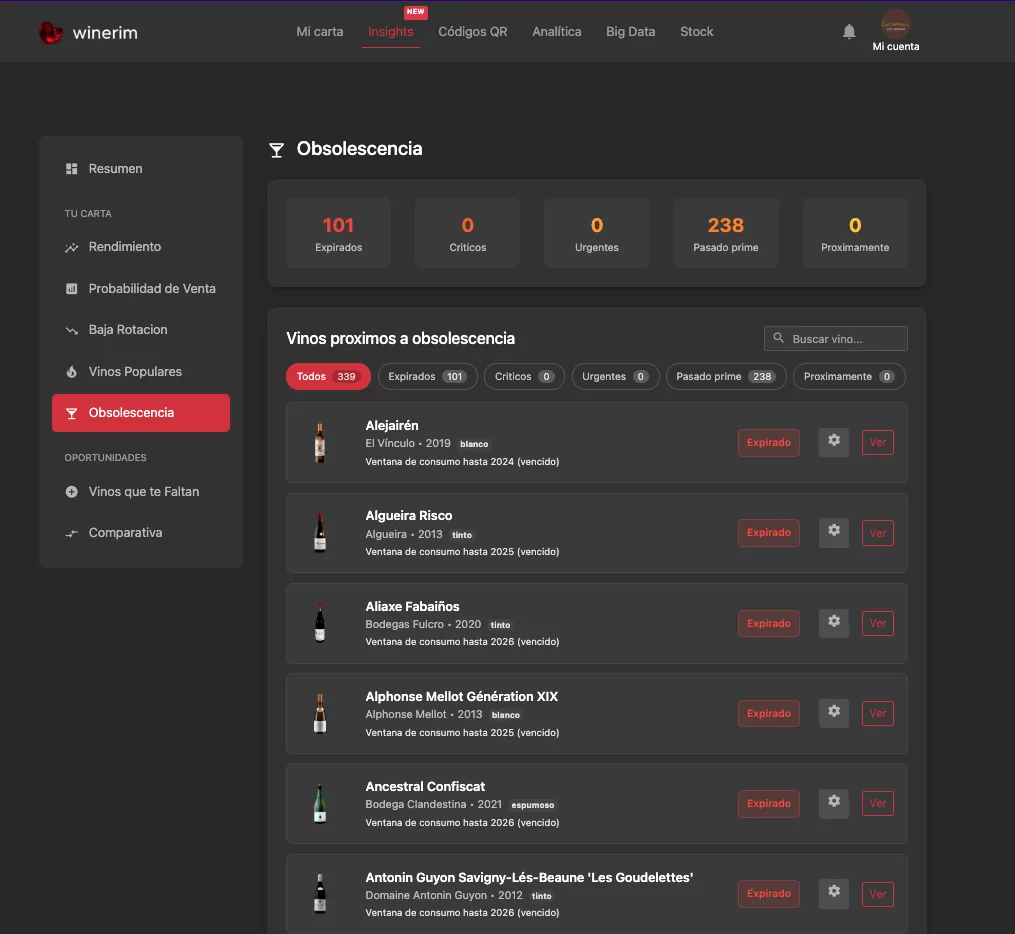Click the Buscar vino search field
1015x934 pixels.
click(x=836, y=339)
